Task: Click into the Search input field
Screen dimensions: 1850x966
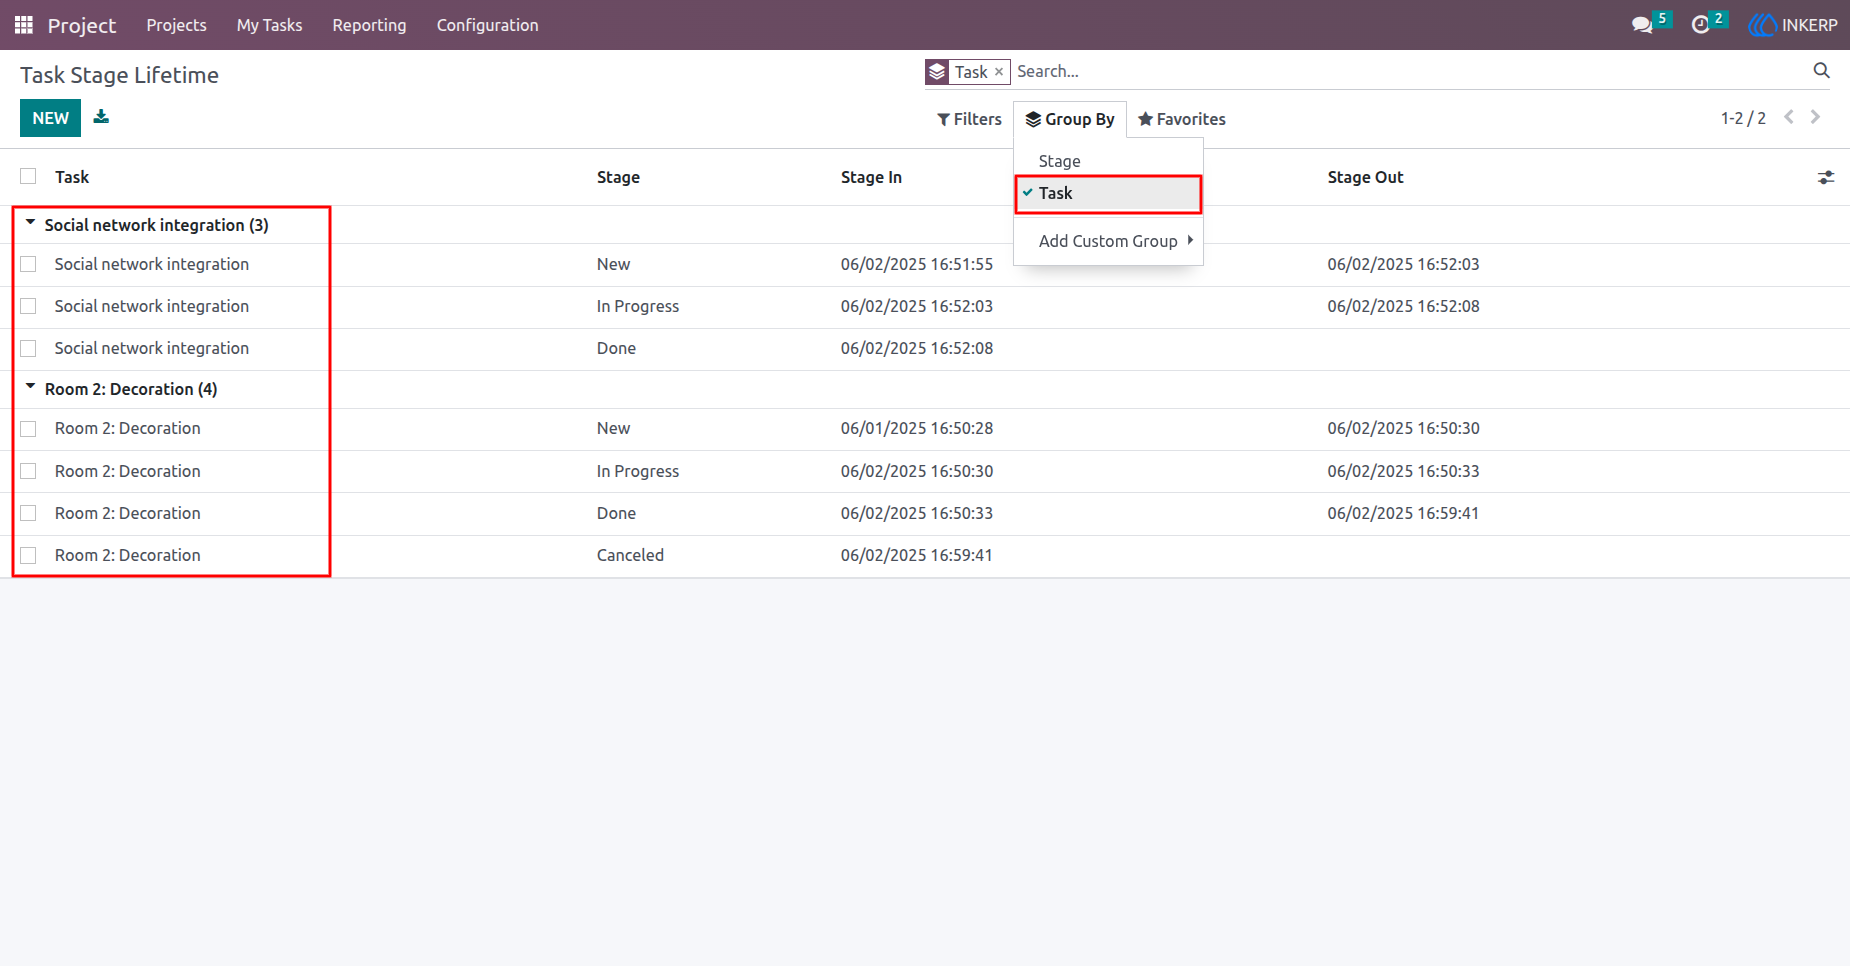Action: coord(1410,71)
